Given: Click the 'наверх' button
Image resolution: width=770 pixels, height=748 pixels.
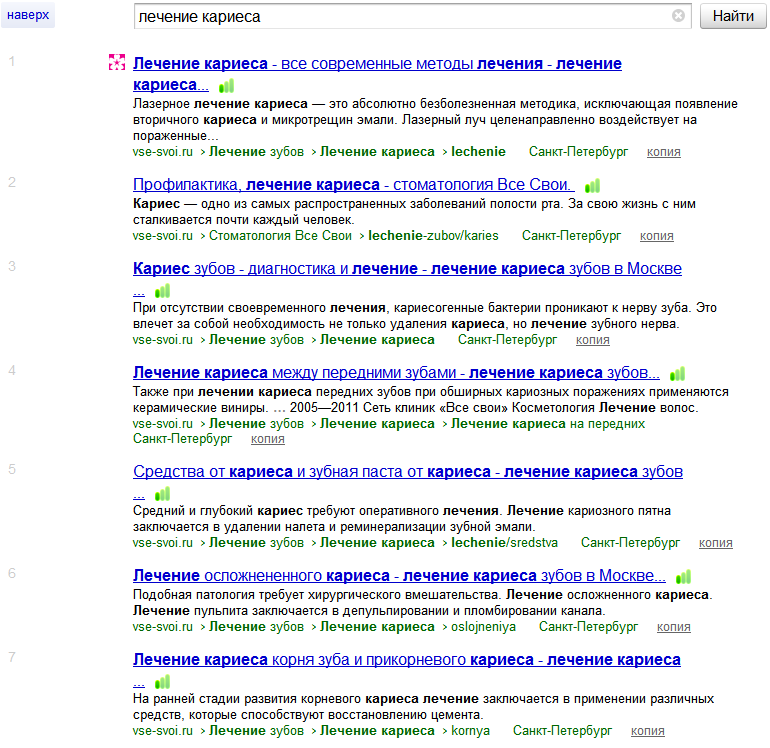Looking at the screenshot, I should [x=28, y=15].
